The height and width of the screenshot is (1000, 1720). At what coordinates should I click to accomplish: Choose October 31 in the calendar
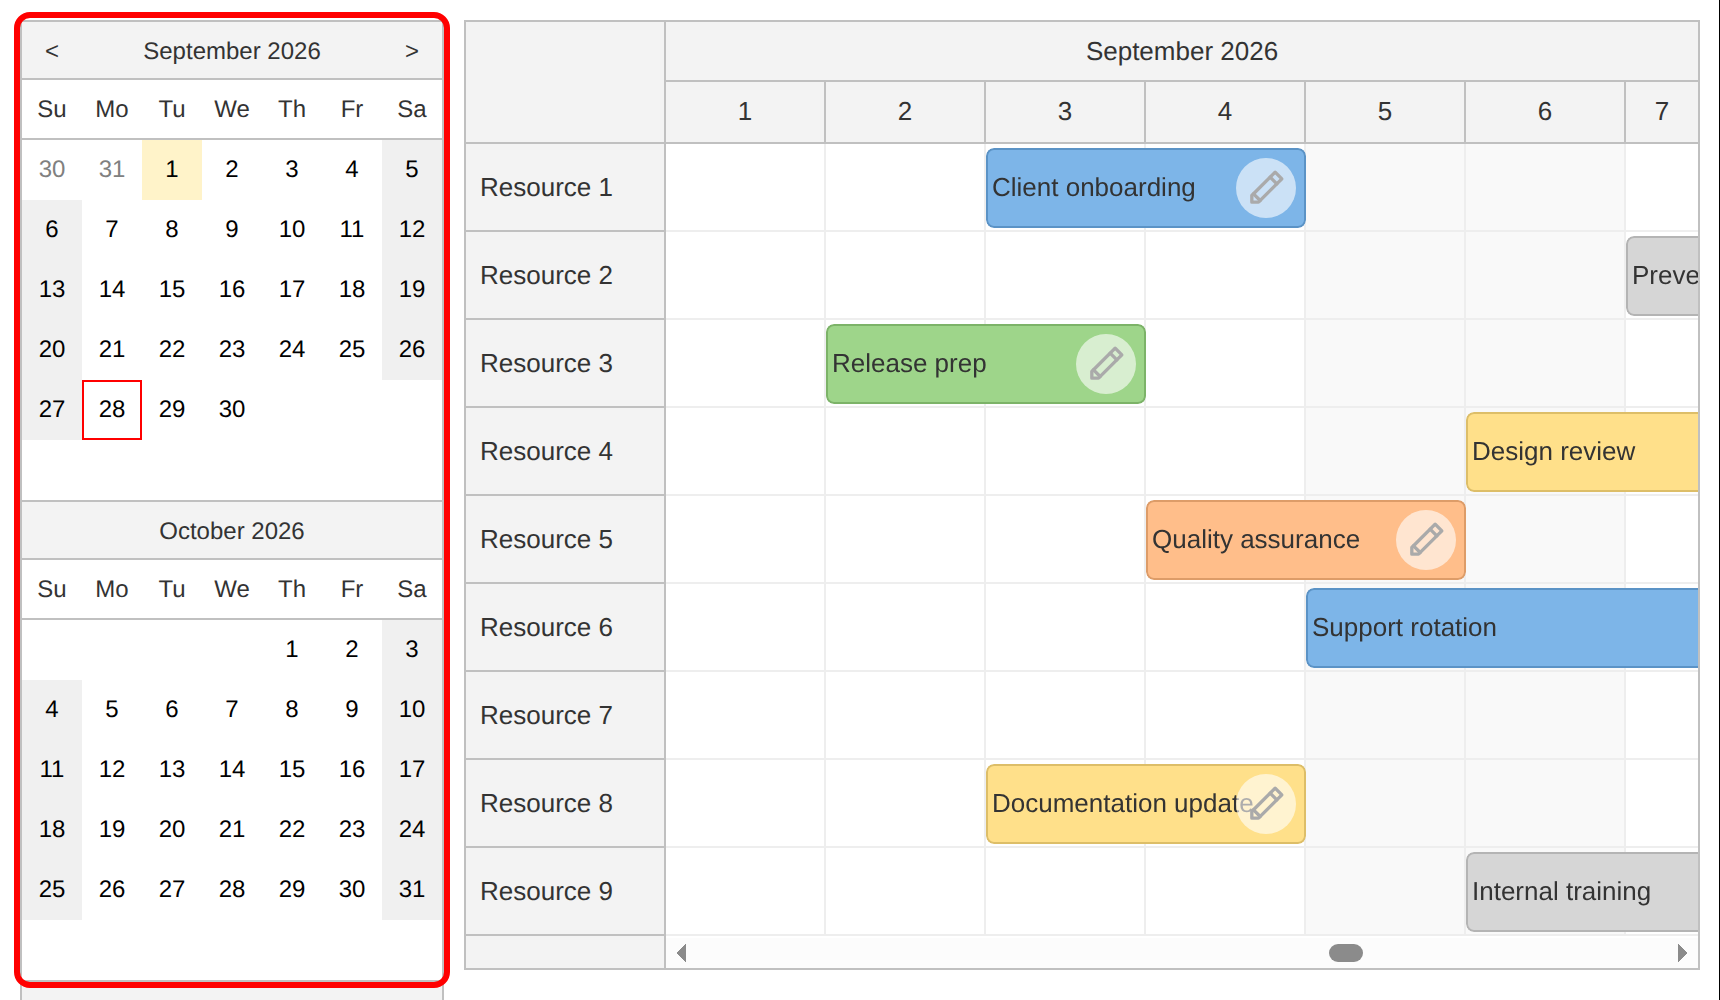pos(412,890)
